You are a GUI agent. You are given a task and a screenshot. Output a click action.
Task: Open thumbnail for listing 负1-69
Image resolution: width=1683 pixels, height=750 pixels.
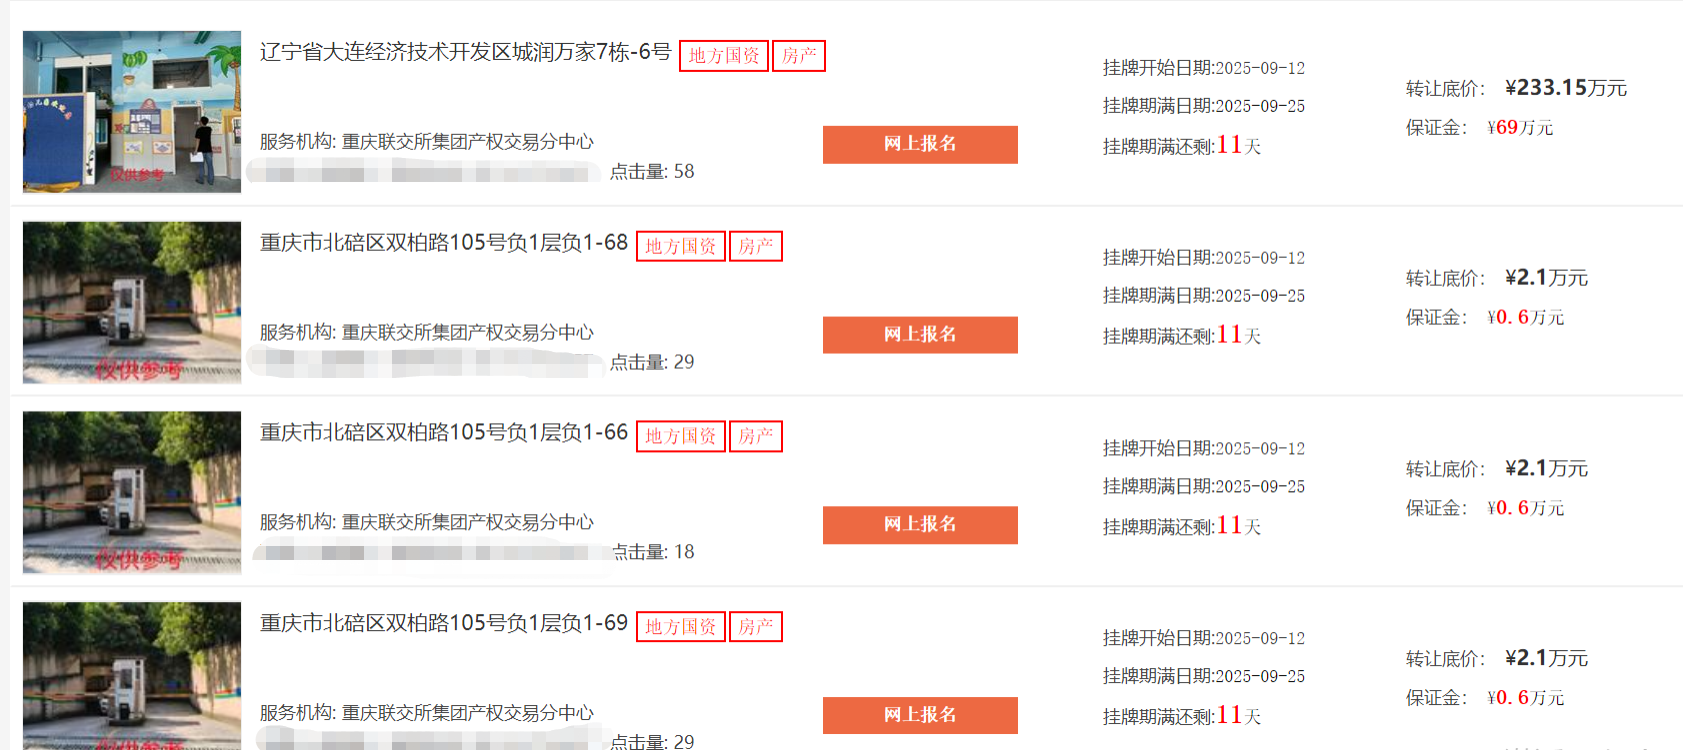(x=132, y=676)
